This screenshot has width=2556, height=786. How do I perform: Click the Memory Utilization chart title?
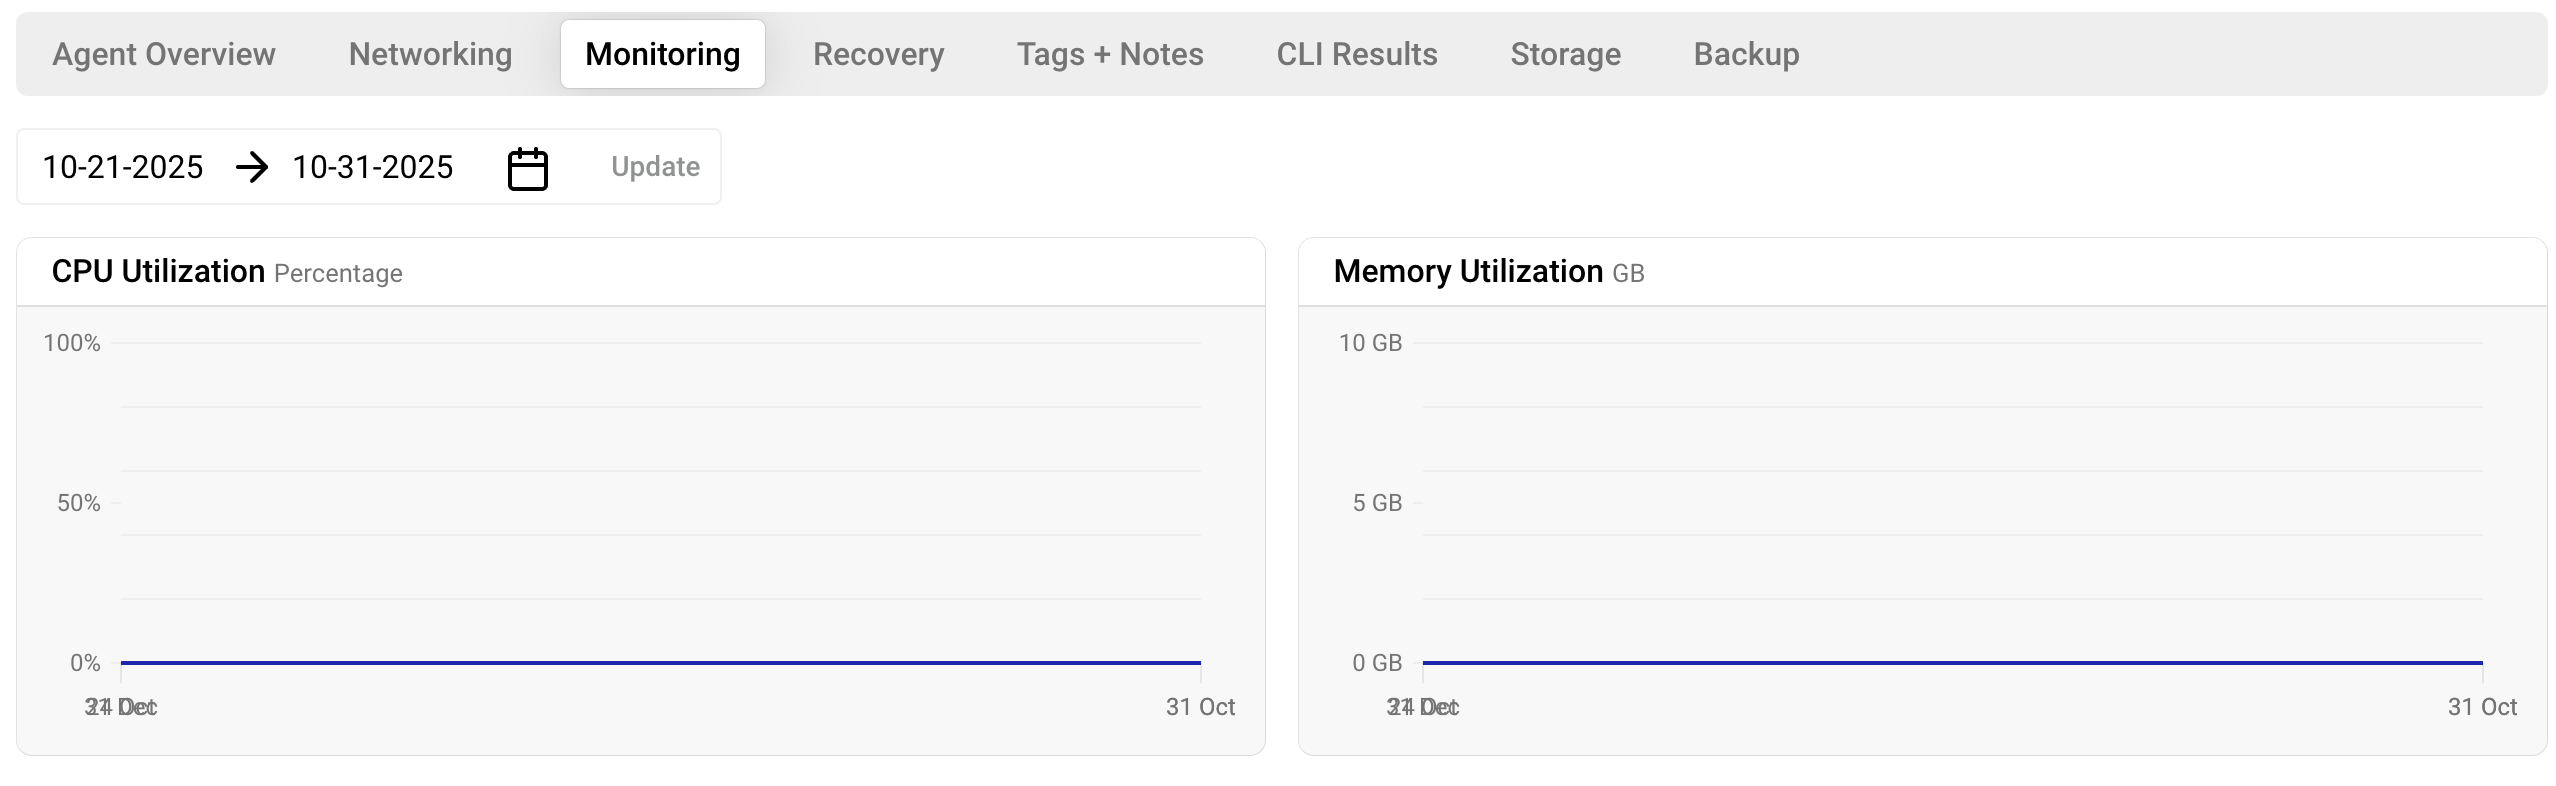pos(1468,272)
